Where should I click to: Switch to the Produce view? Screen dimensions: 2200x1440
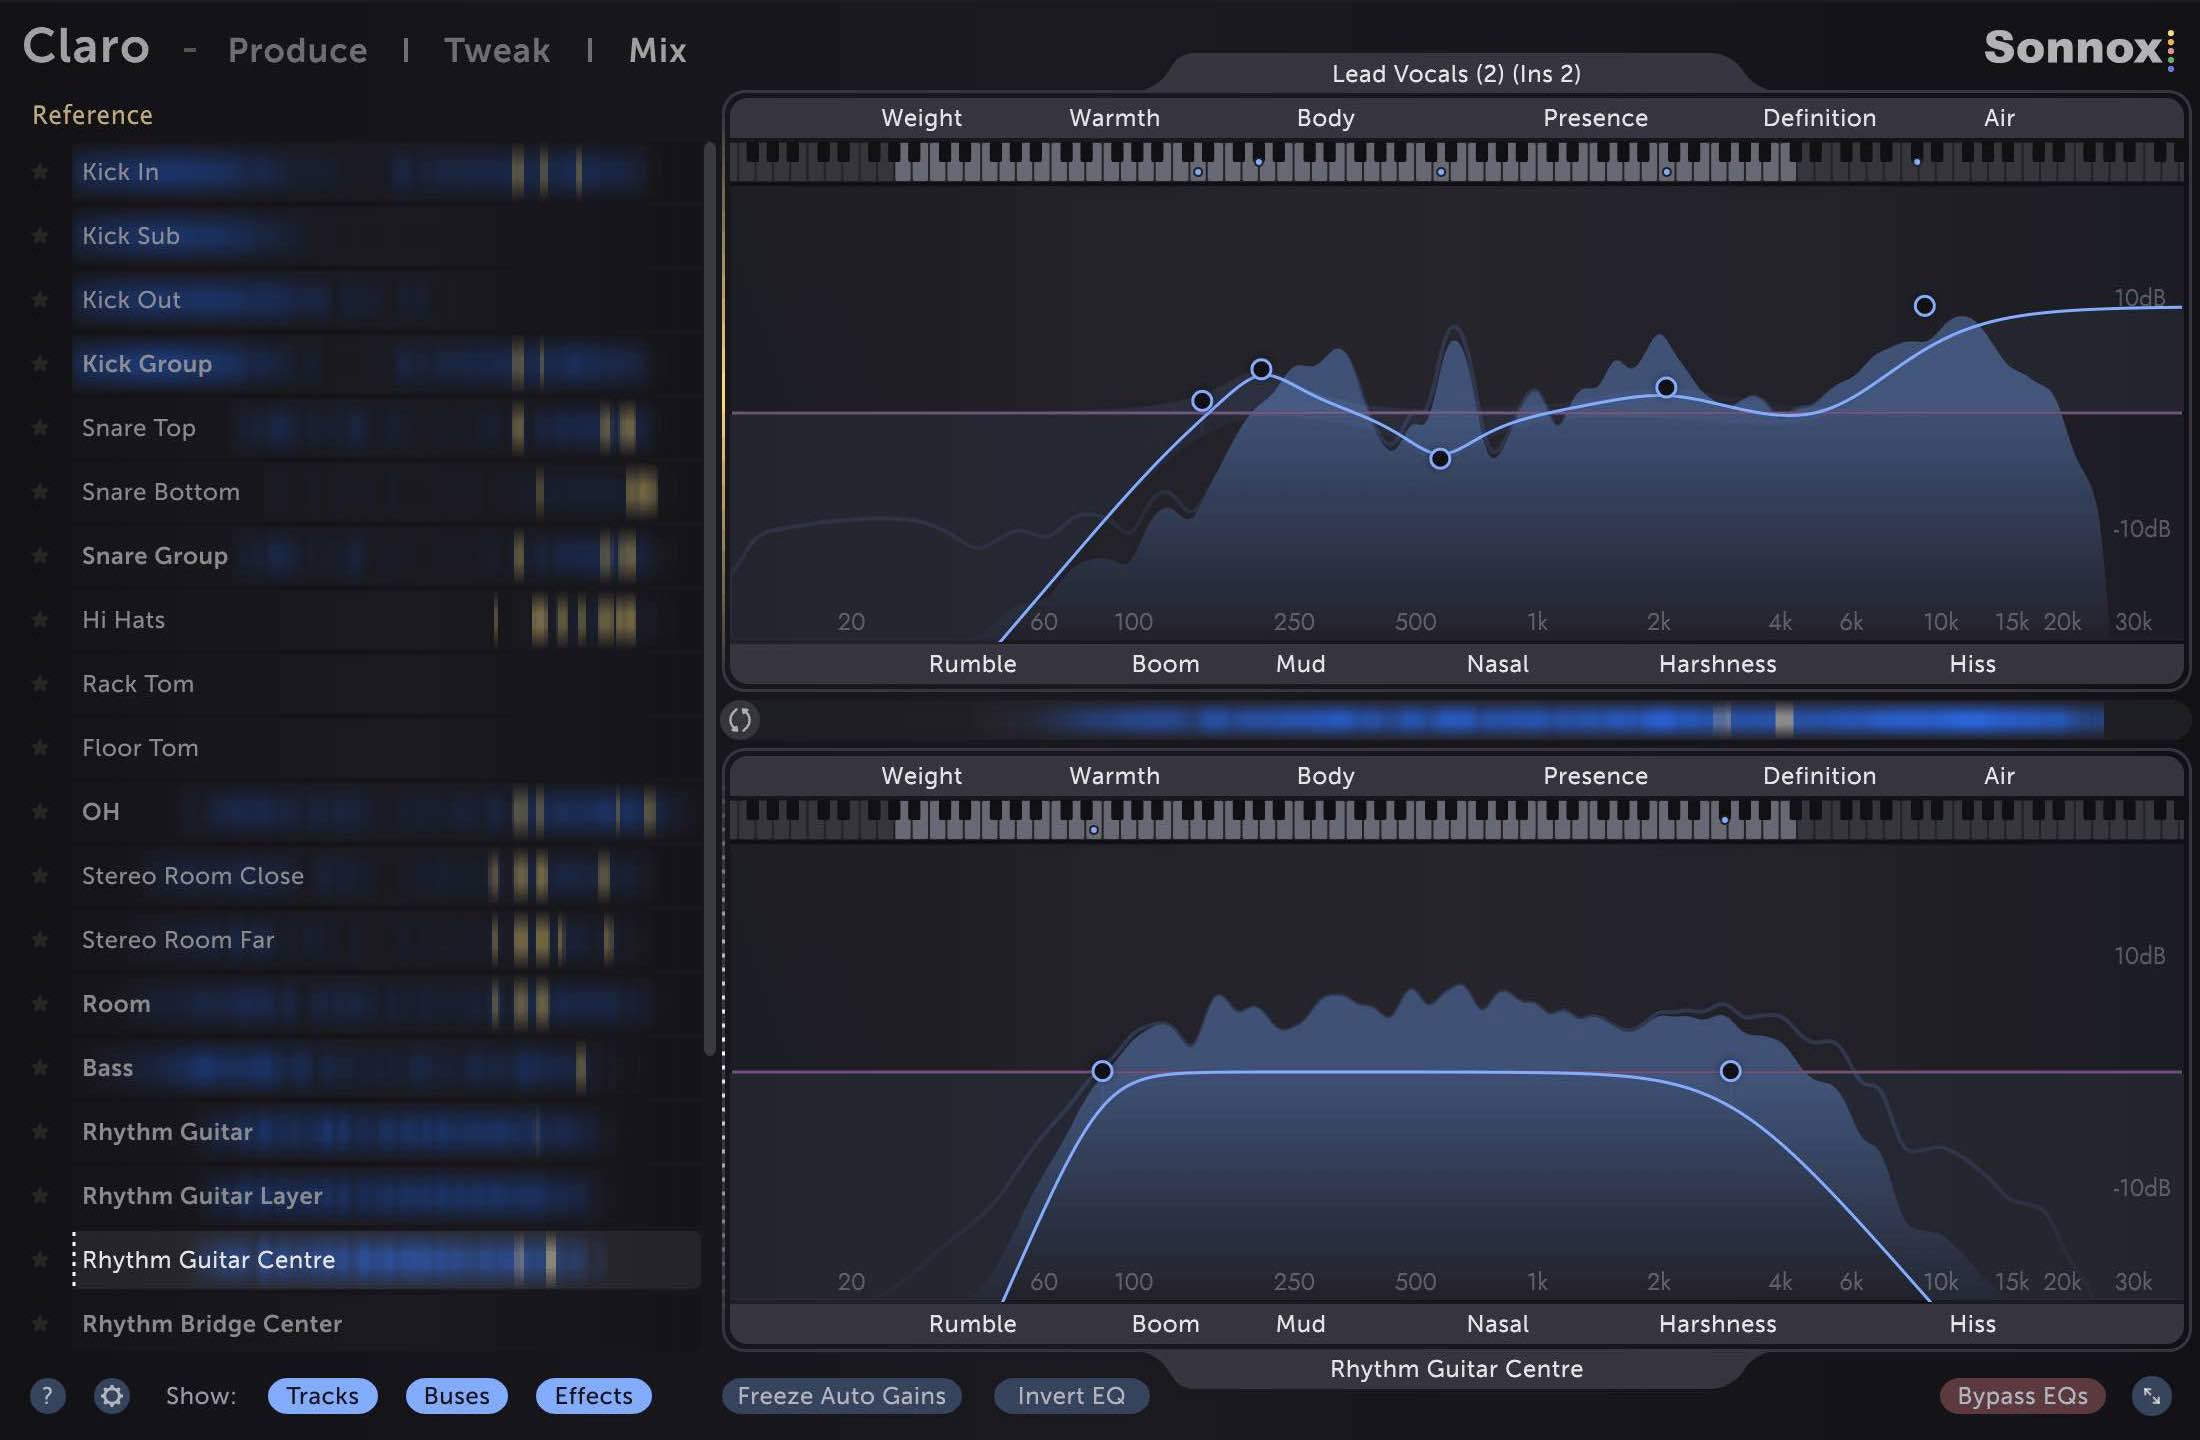coord(297,50)
